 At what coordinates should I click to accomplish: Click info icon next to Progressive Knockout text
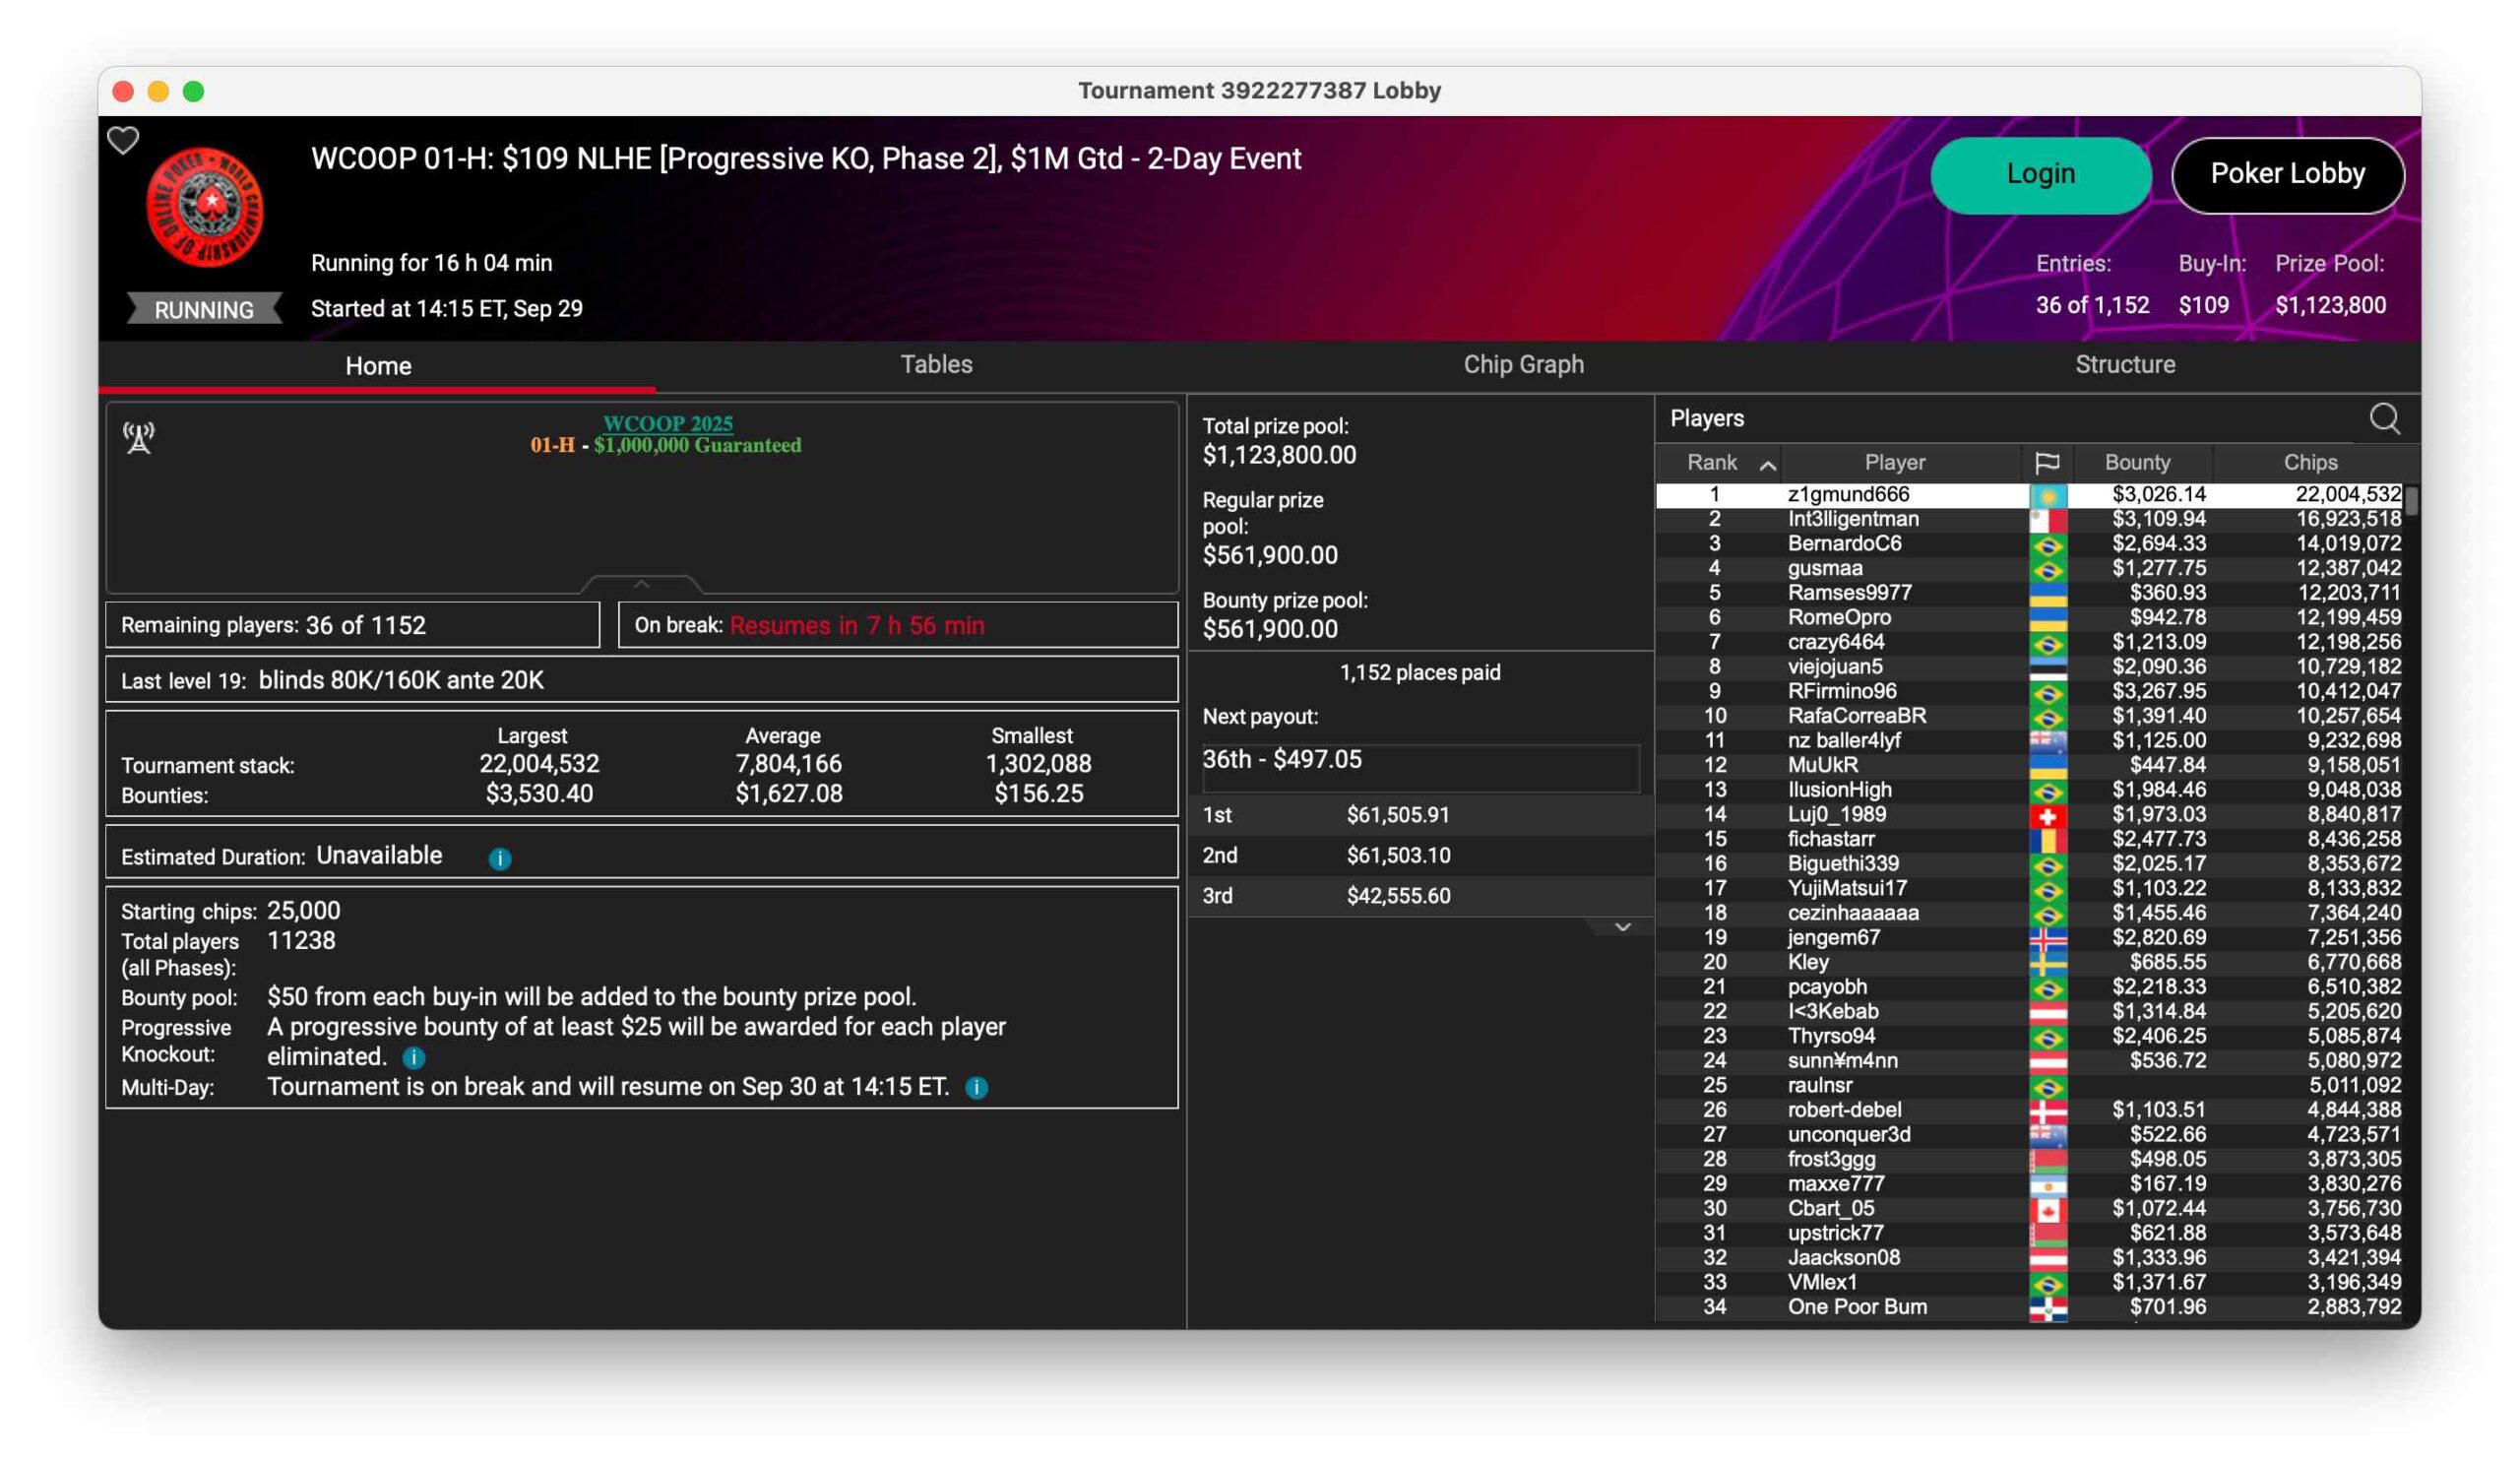[x=414, y=1057]
